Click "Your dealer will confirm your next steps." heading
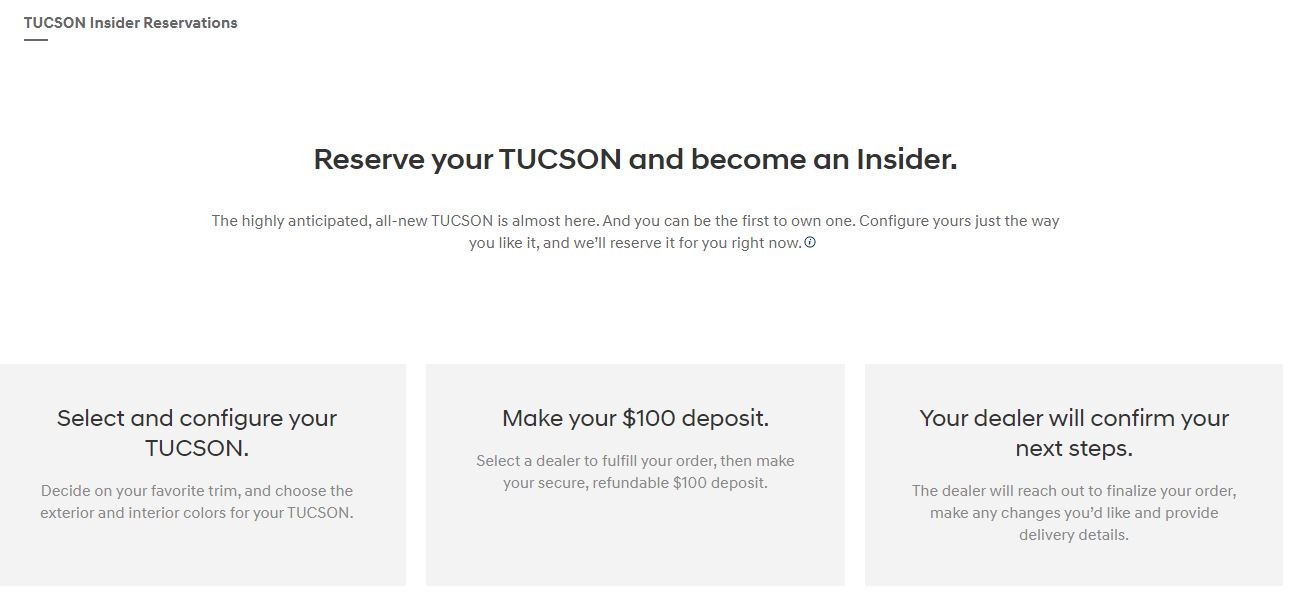This screenshot has height=602, width=1307. pos(1074,433)
